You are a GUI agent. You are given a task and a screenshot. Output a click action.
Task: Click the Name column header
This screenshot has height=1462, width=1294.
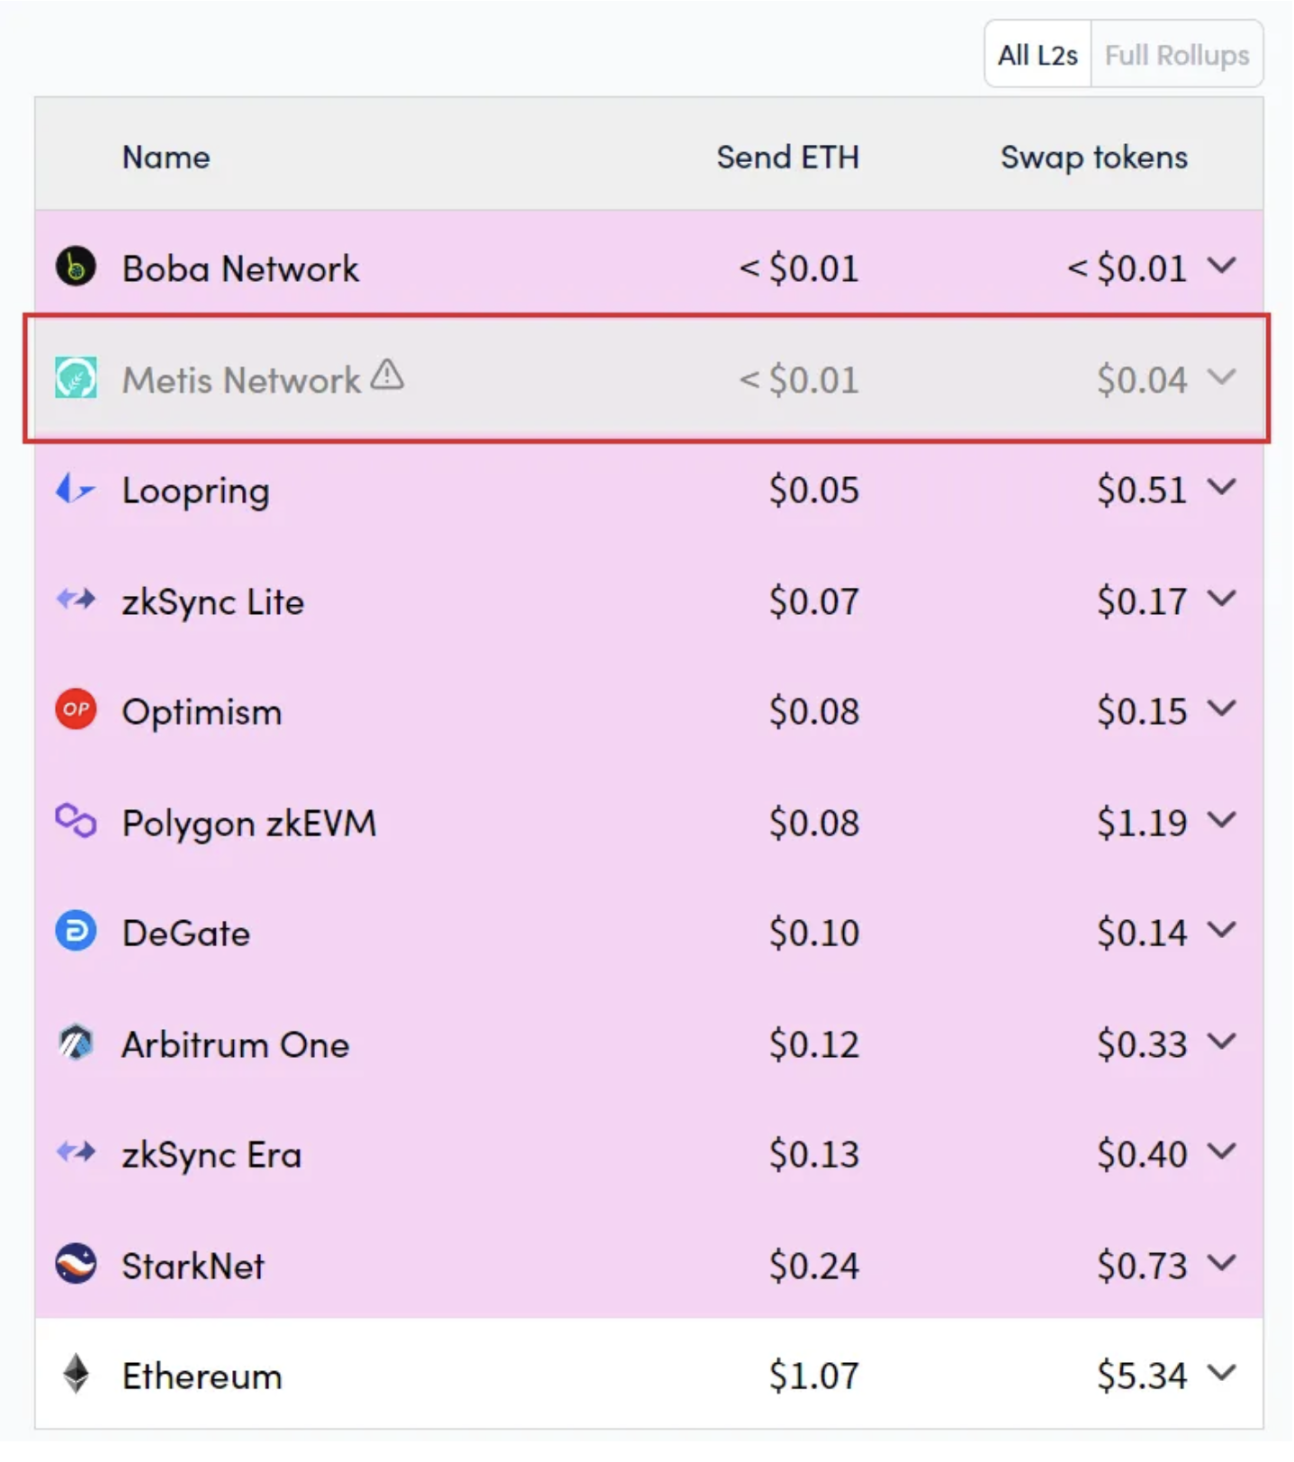pyautogui.click(x=166, y=157)
